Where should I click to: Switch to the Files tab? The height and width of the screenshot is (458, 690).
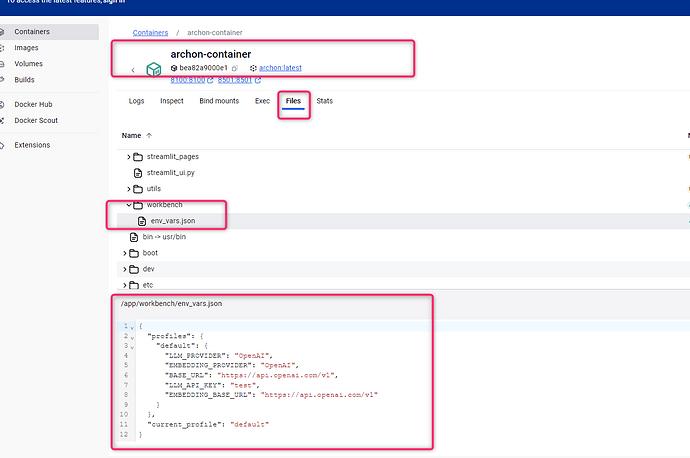tap(293, 101)
